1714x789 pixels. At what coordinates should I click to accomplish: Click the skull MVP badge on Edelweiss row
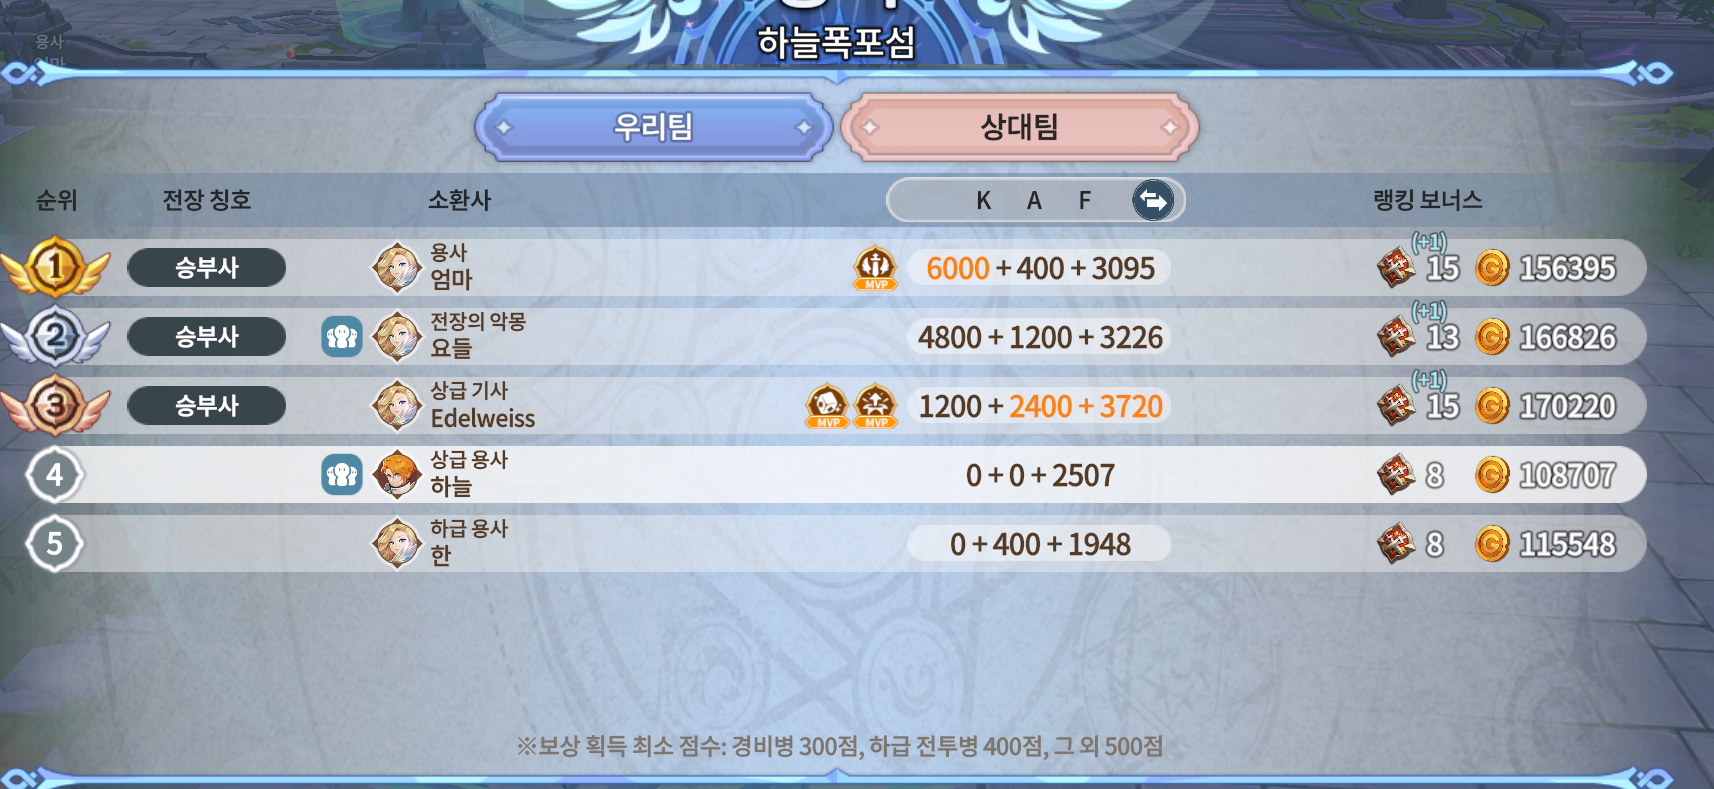click(x=828, y=406)
